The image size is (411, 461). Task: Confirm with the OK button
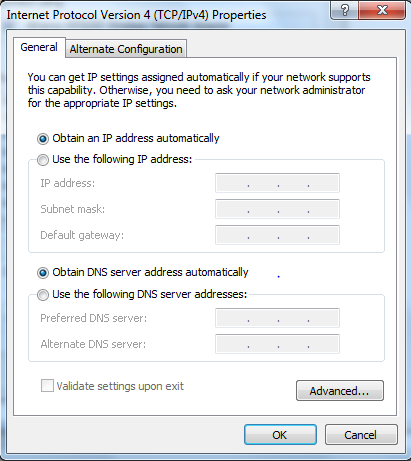coord(280,435)
